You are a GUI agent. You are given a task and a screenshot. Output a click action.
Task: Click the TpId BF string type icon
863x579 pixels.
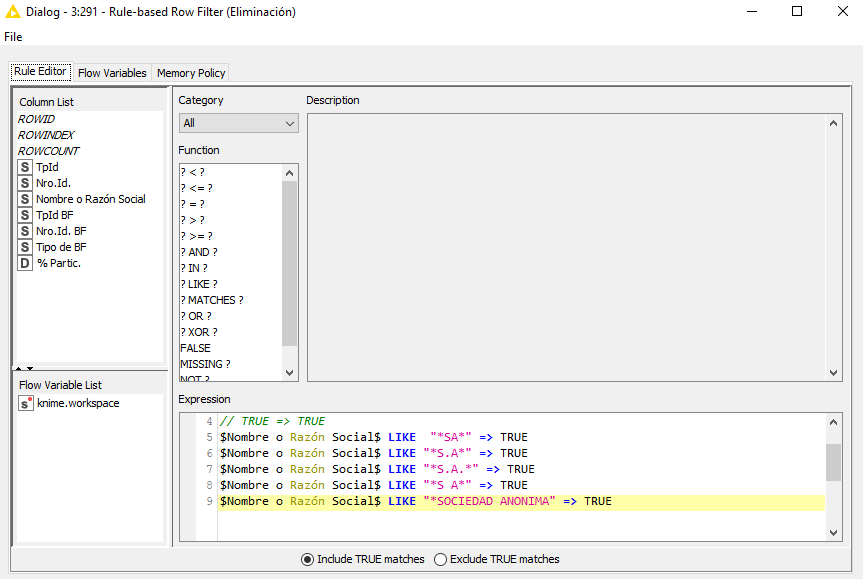(x=25, y=215)
